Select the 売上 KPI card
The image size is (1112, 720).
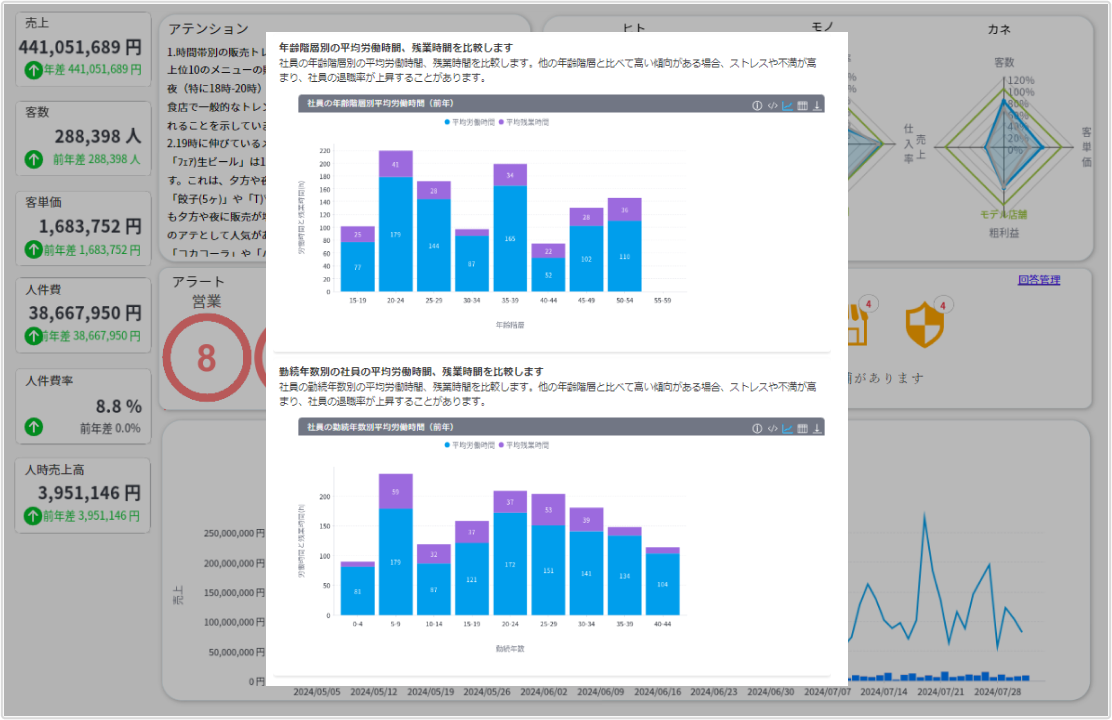tap(84, 49)
